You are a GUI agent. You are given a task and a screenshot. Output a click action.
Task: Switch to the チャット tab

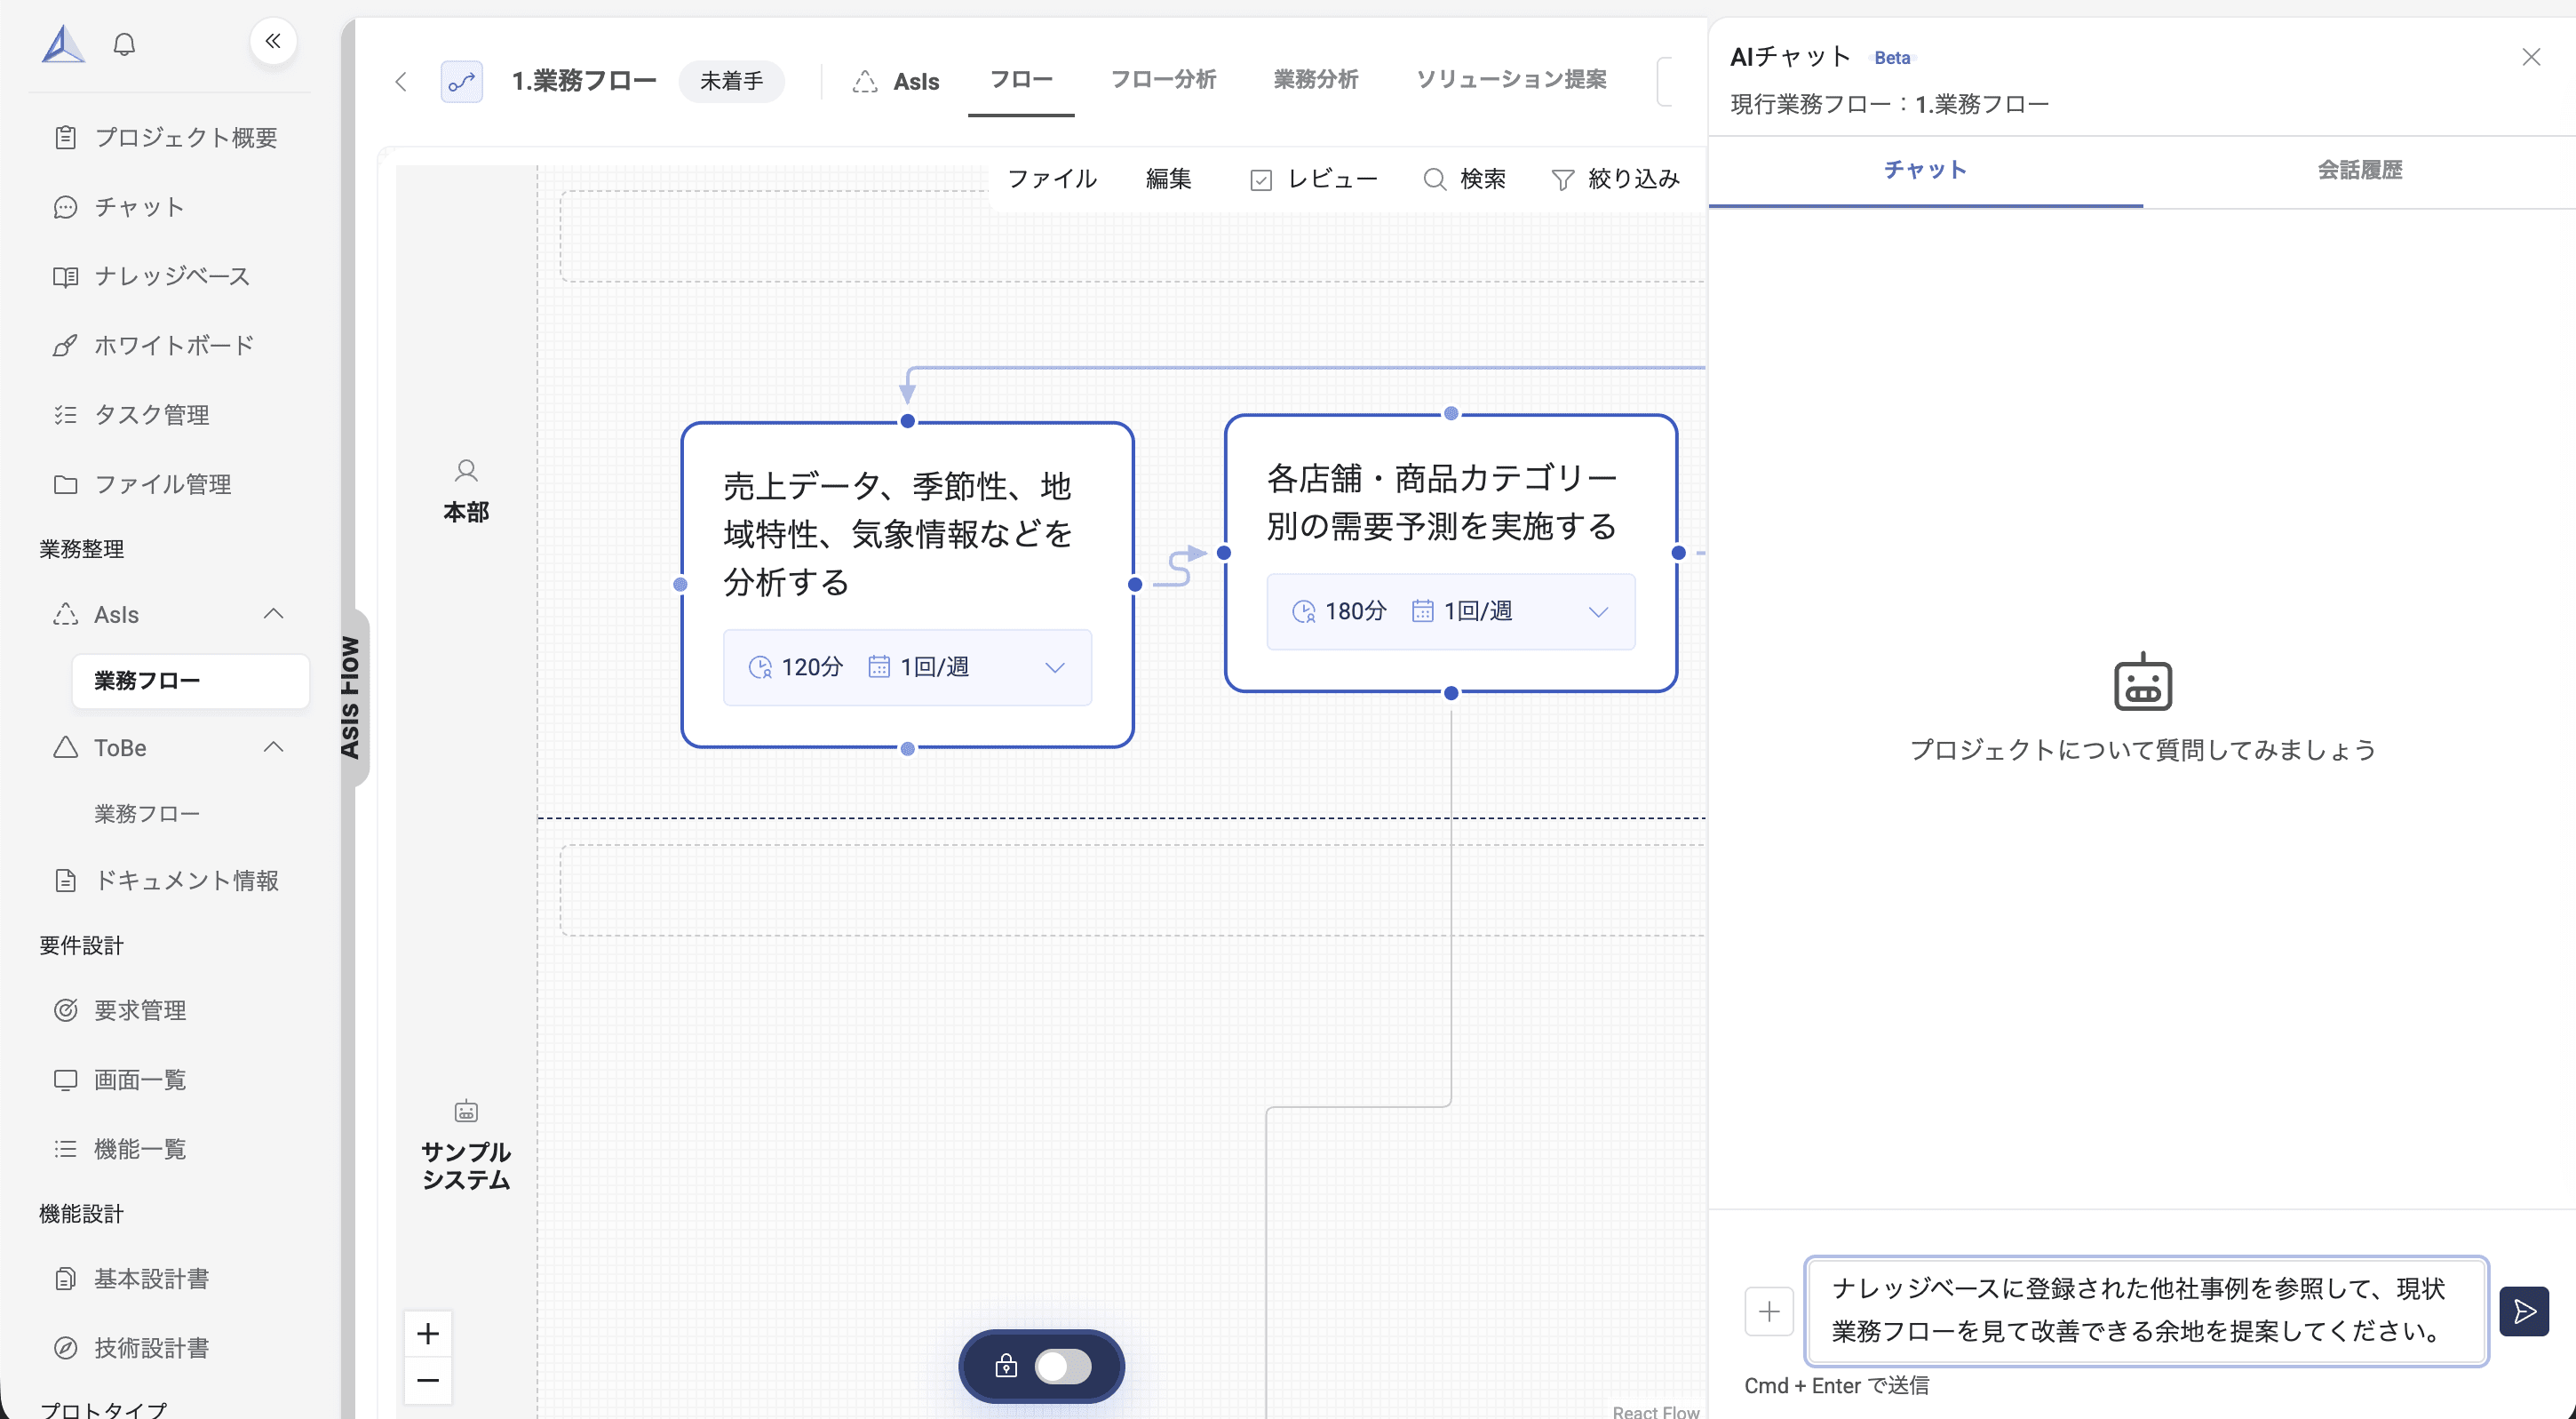[x=1925, y=171]
